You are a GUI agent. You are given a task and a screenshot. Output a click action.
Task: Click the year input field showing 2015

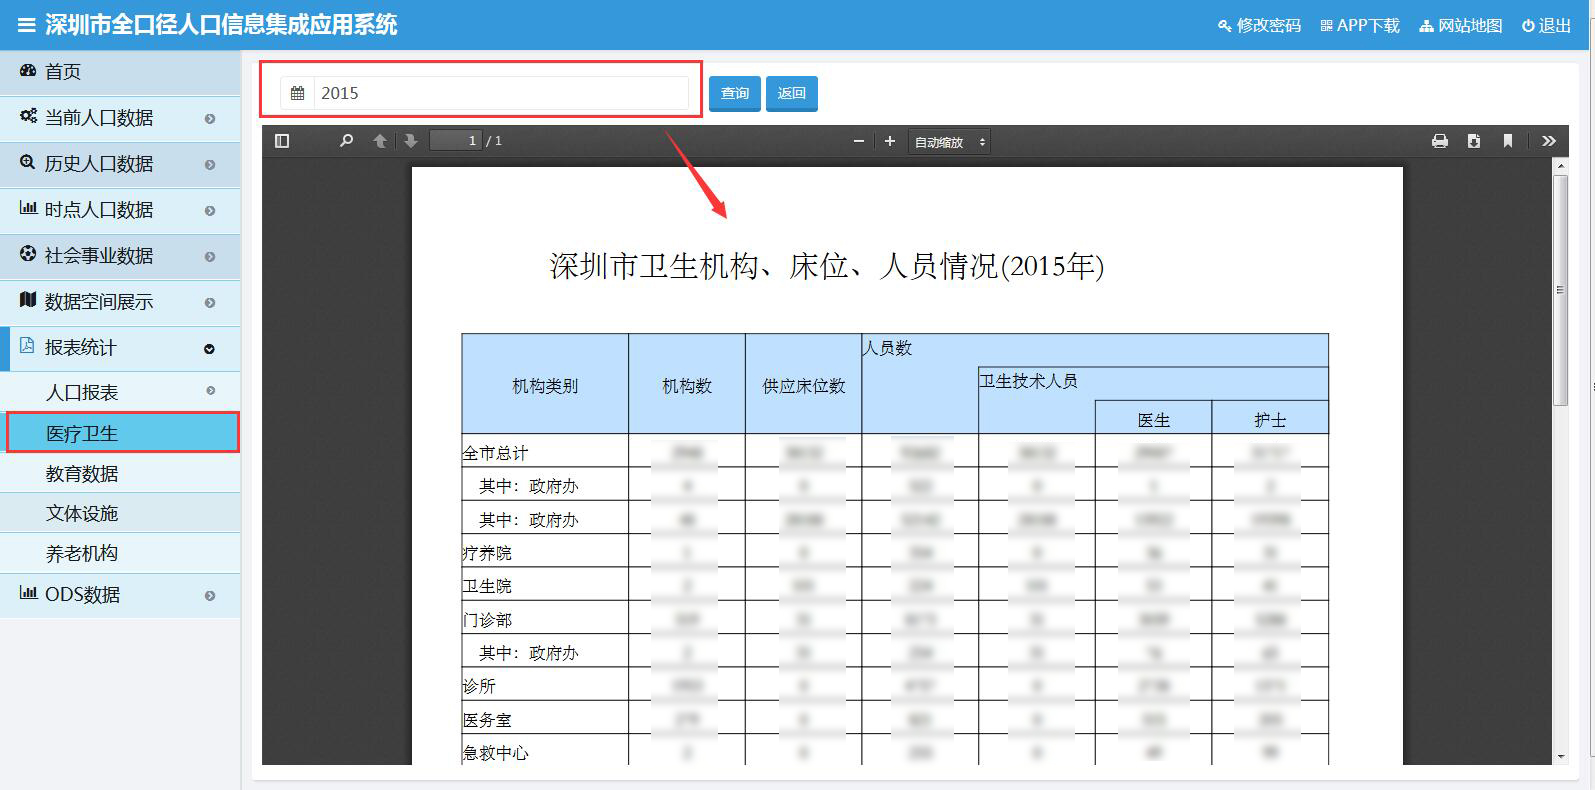(x=501, y=93)
